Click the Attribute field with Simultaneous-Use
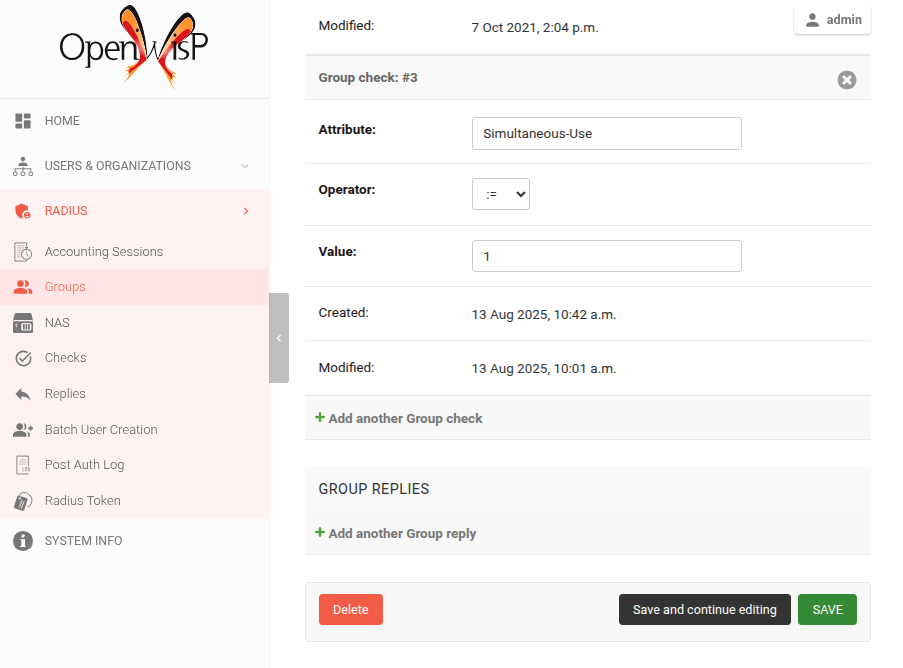The height and width of the screenshot is (668, 903). (x=606, y=133)
